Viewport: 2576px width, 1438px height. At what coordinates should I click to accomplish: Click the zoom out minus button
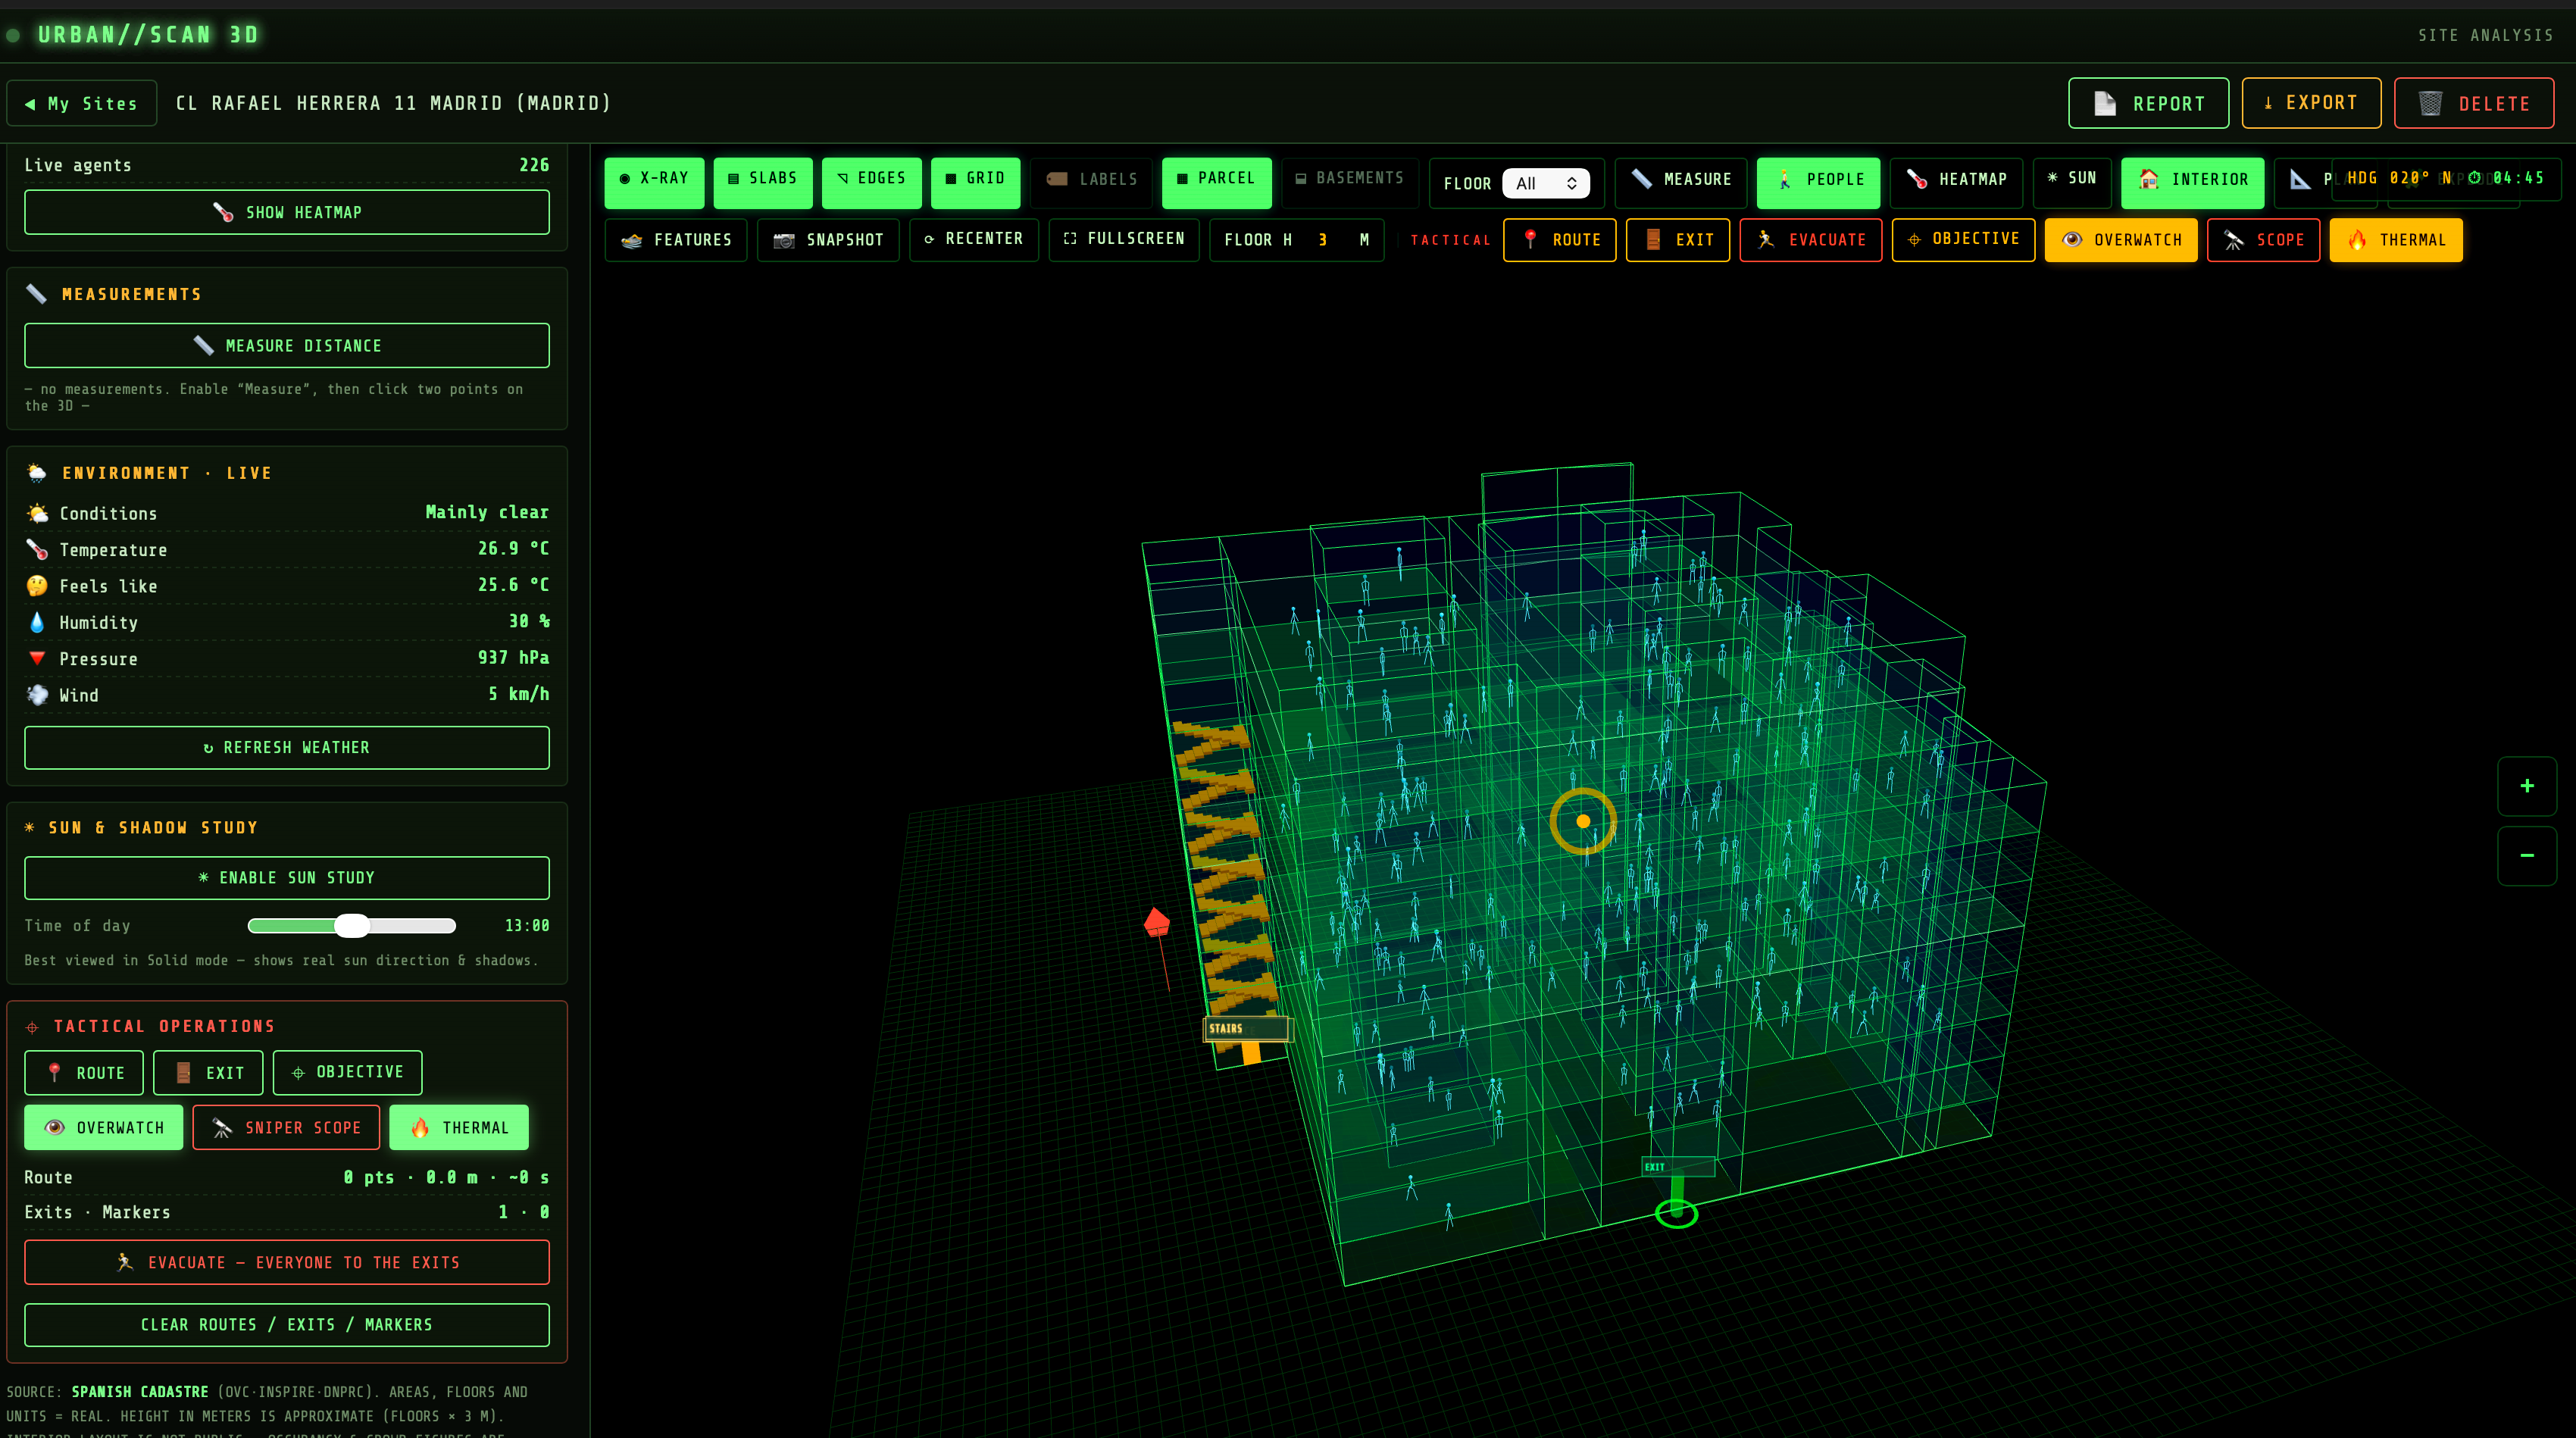tap(2527, 856)
